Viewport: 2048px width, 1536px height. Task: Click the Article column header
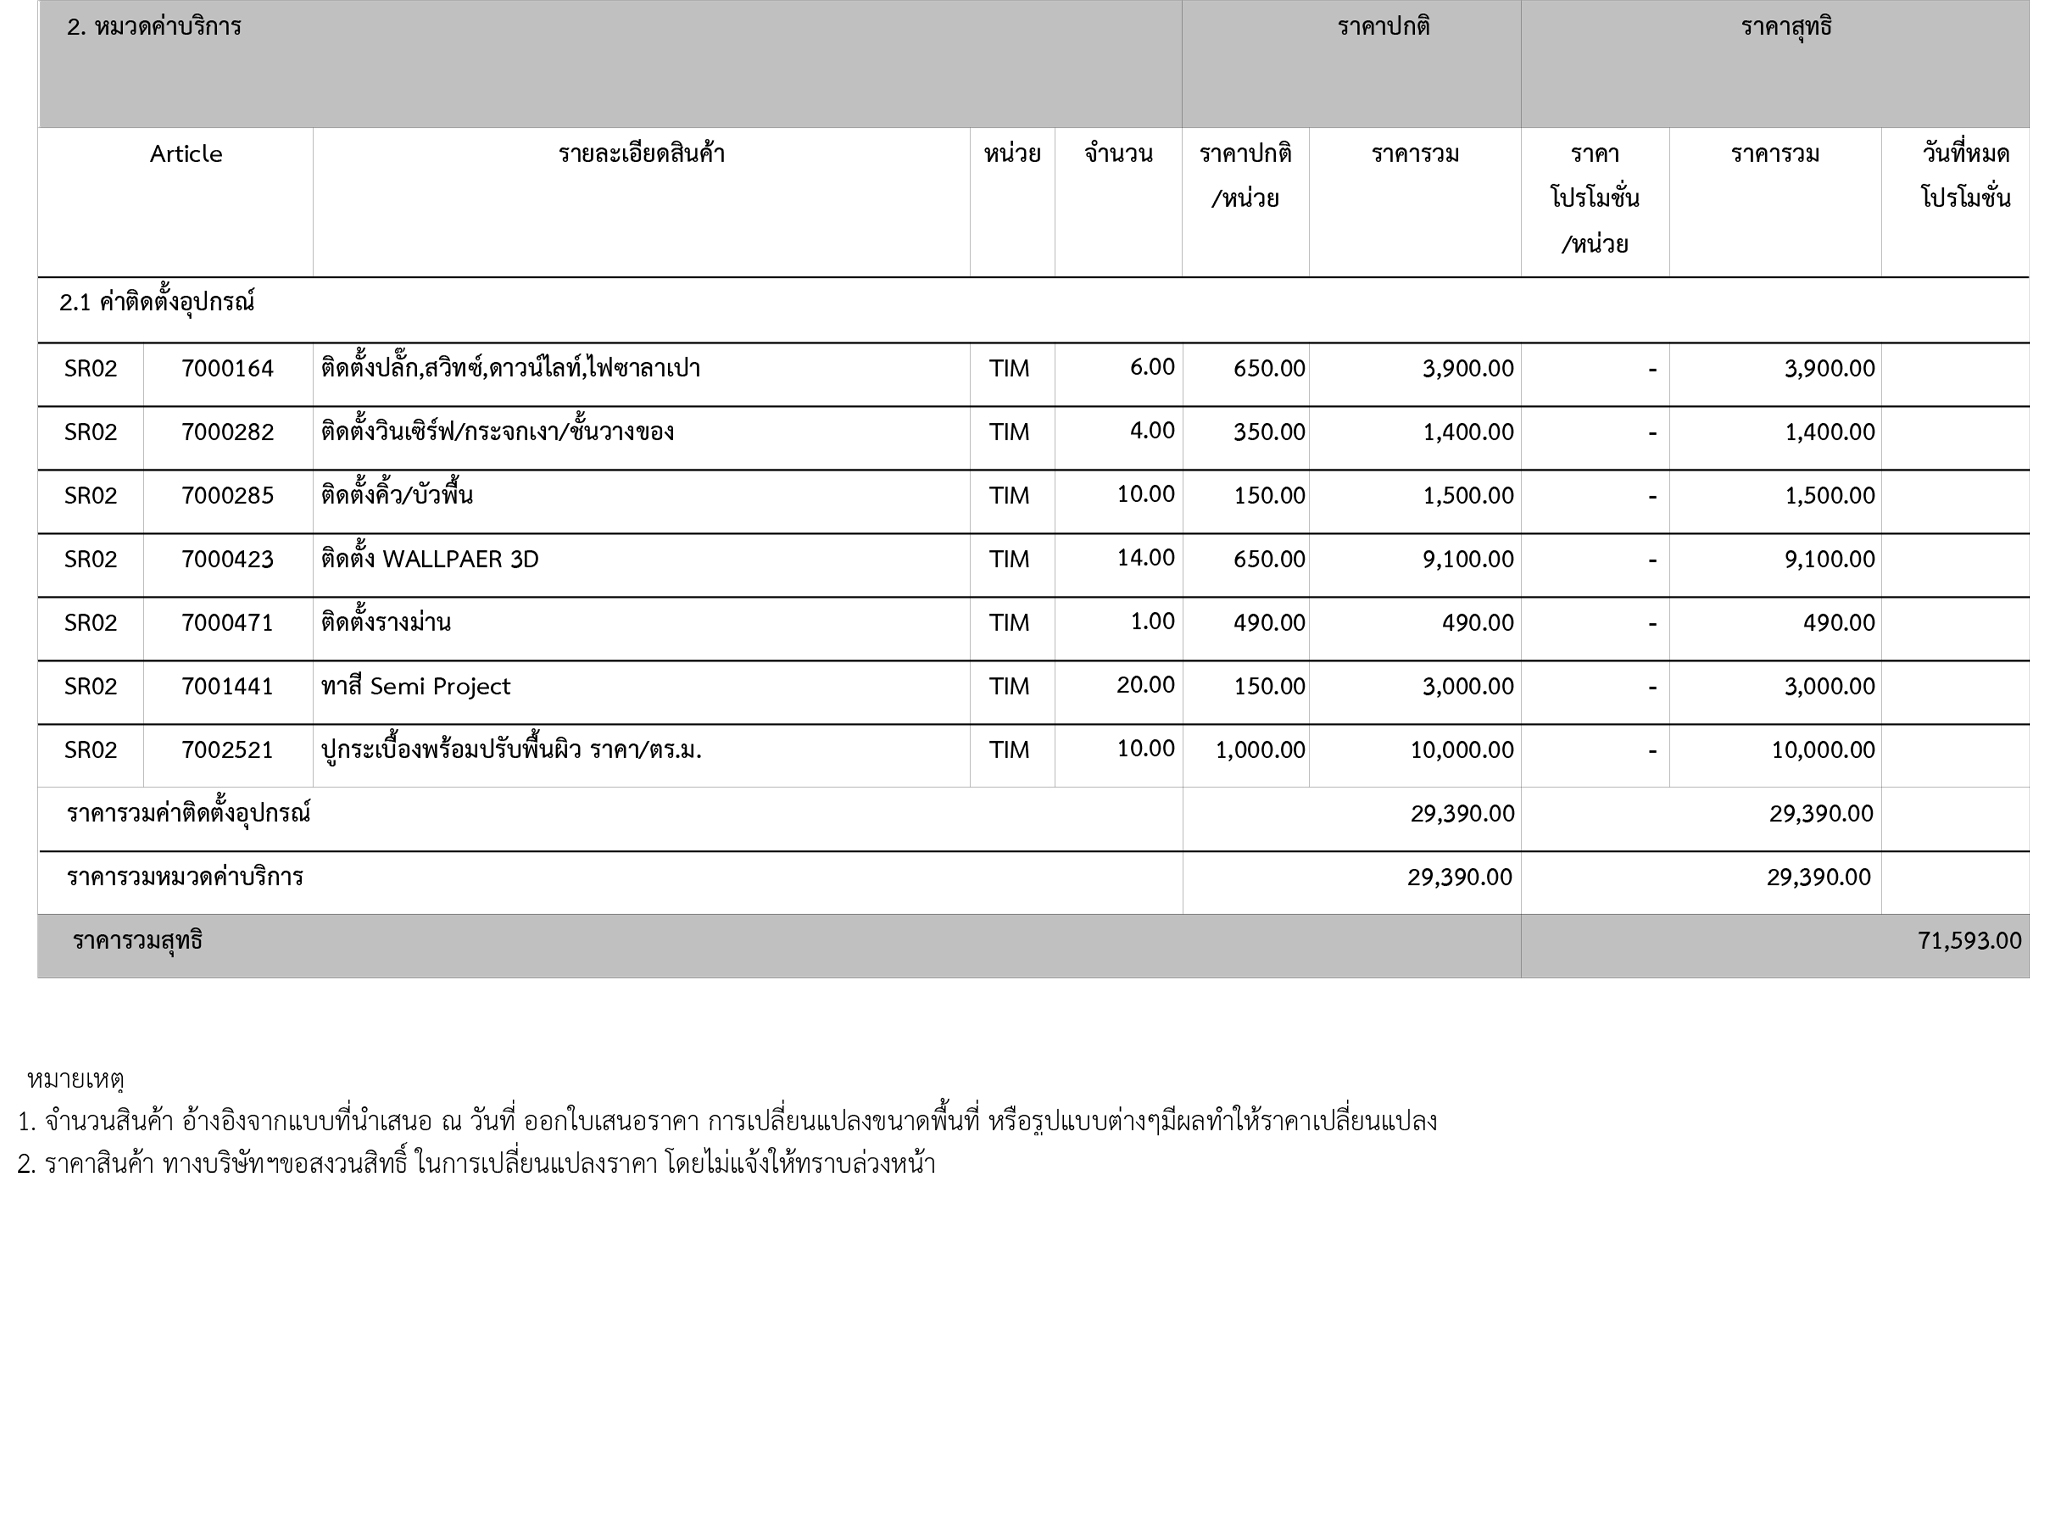point(186,154)
